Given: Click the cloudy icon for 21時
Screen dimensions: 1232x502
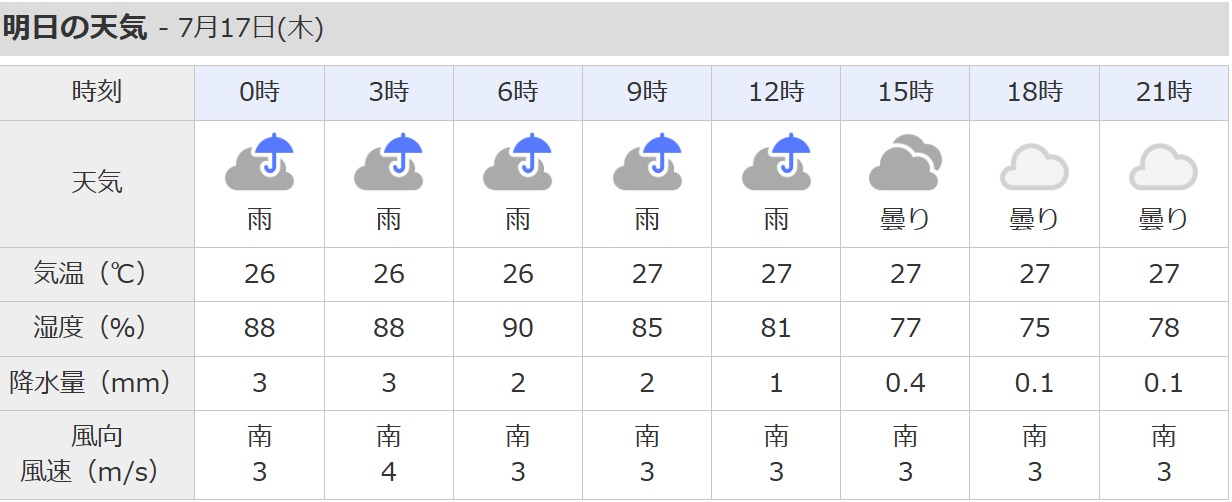Looking at the screenshot, I should coord(1163,167).
